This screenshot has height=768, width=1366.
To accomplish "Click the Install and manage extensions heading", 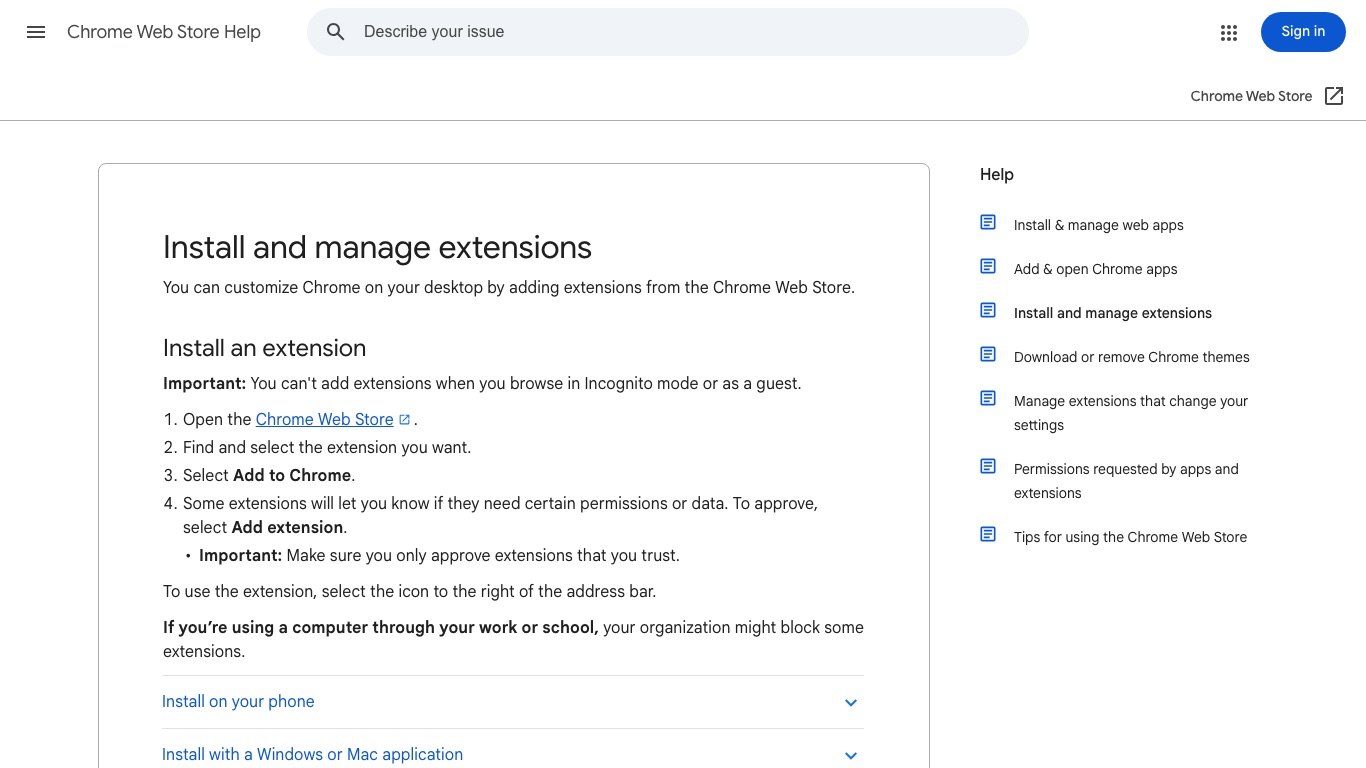I will [377, 247].
